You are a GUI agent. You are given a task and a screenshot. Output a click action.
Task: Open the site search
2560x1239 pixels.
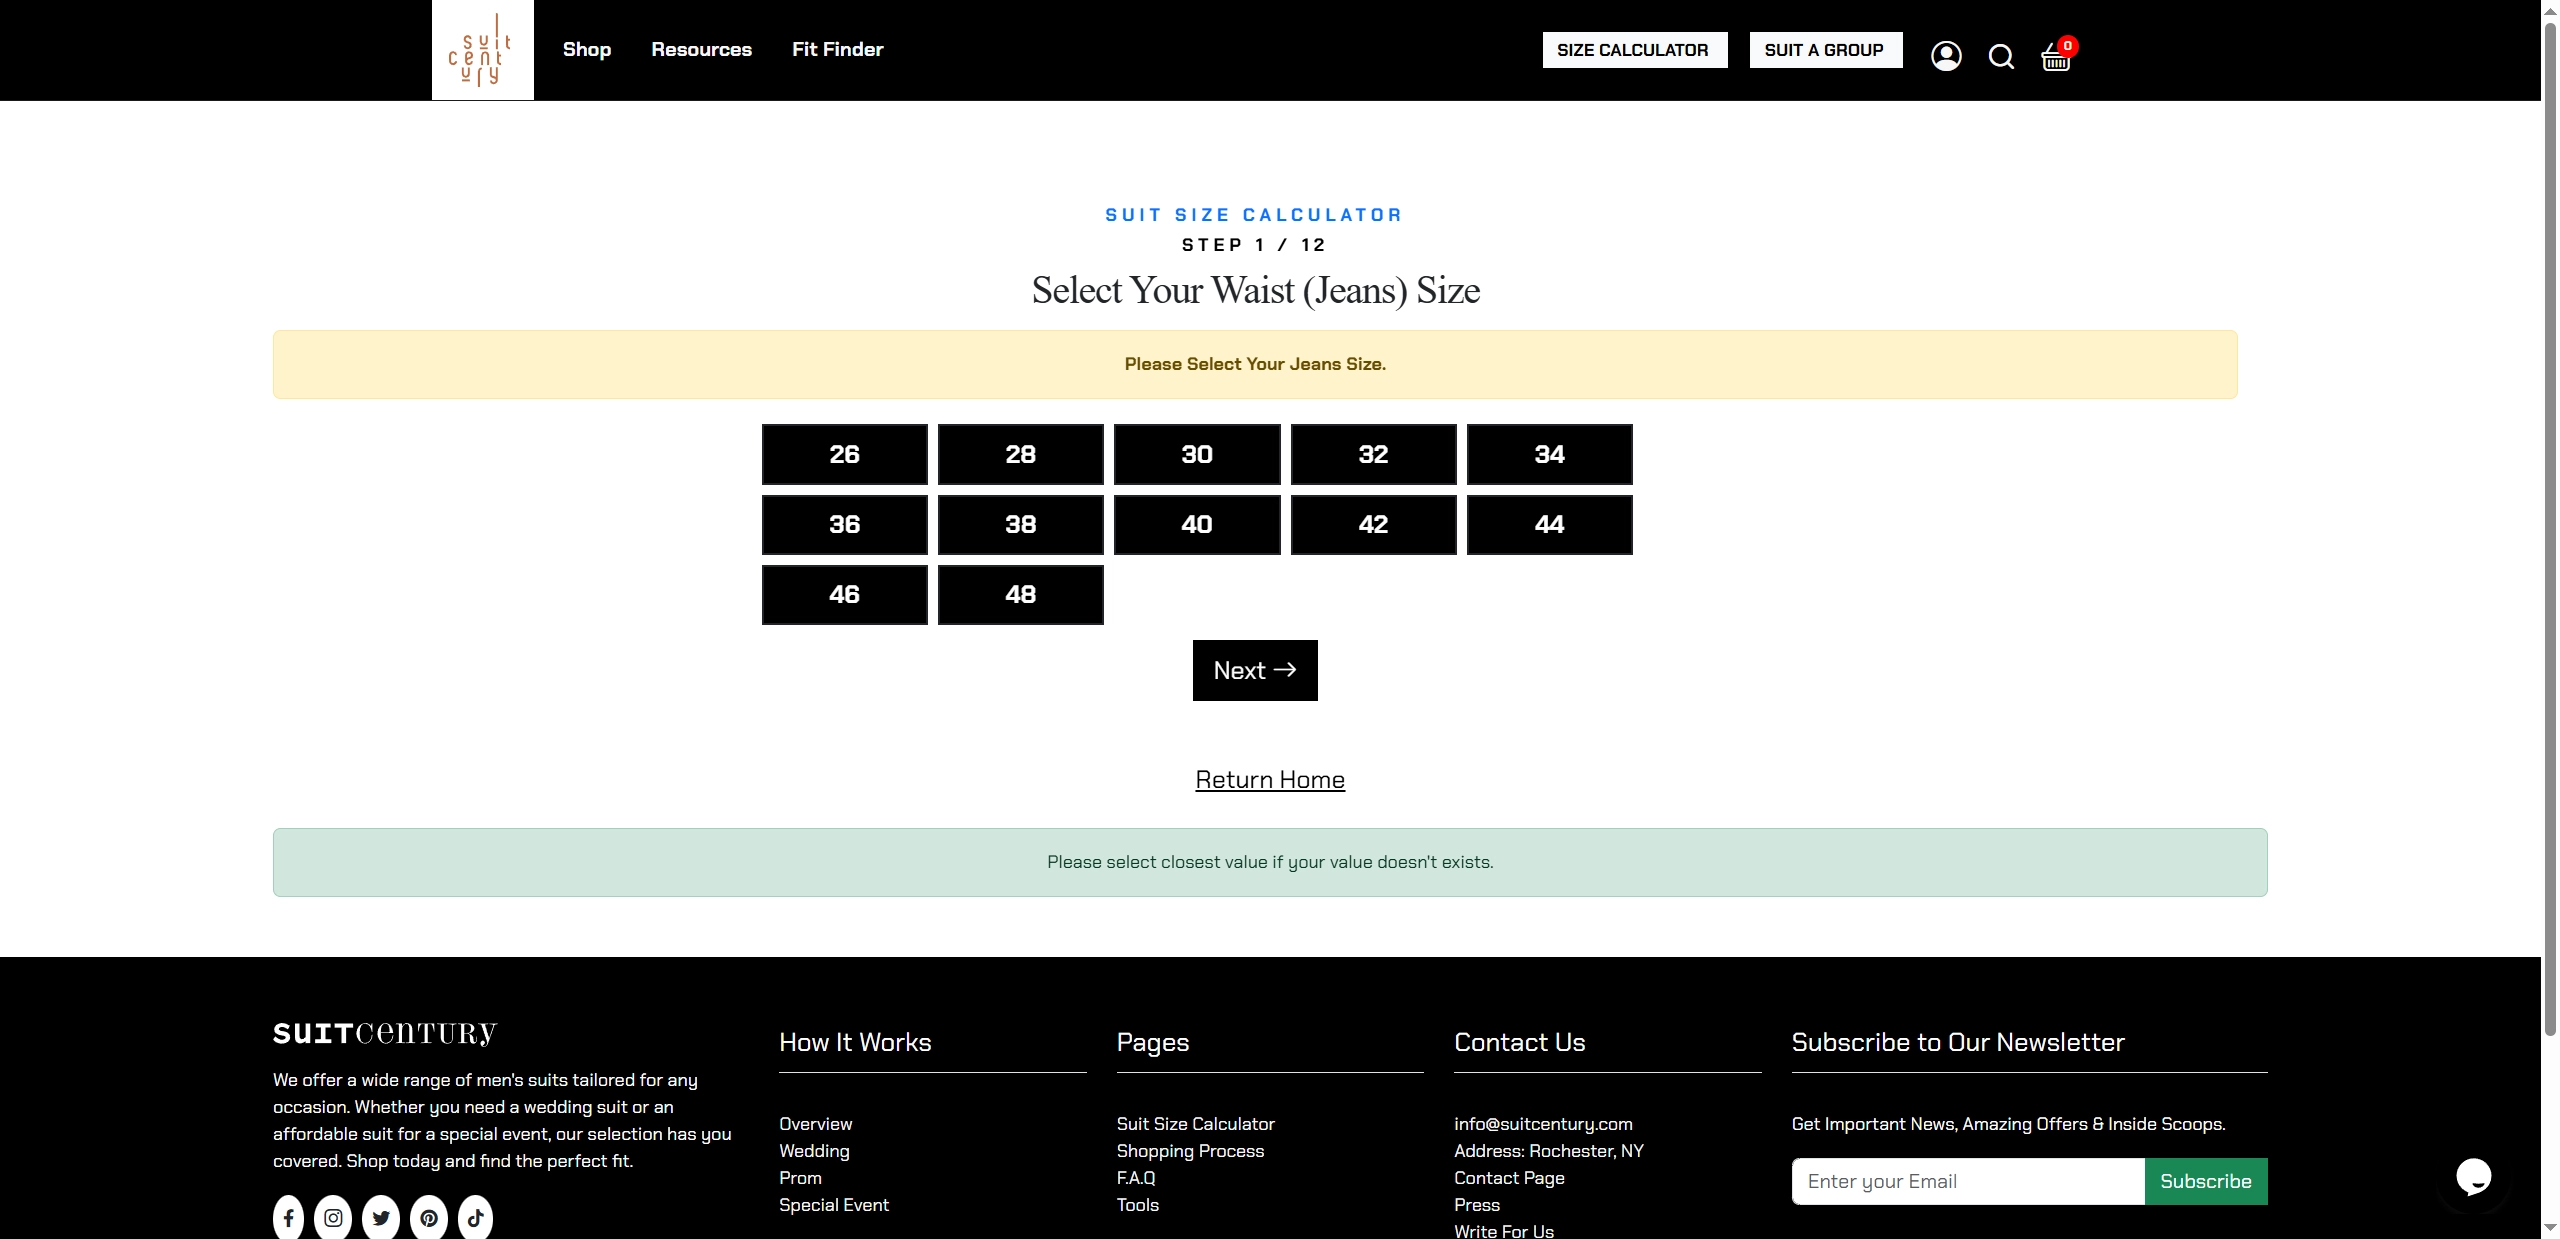(2001, 57)
